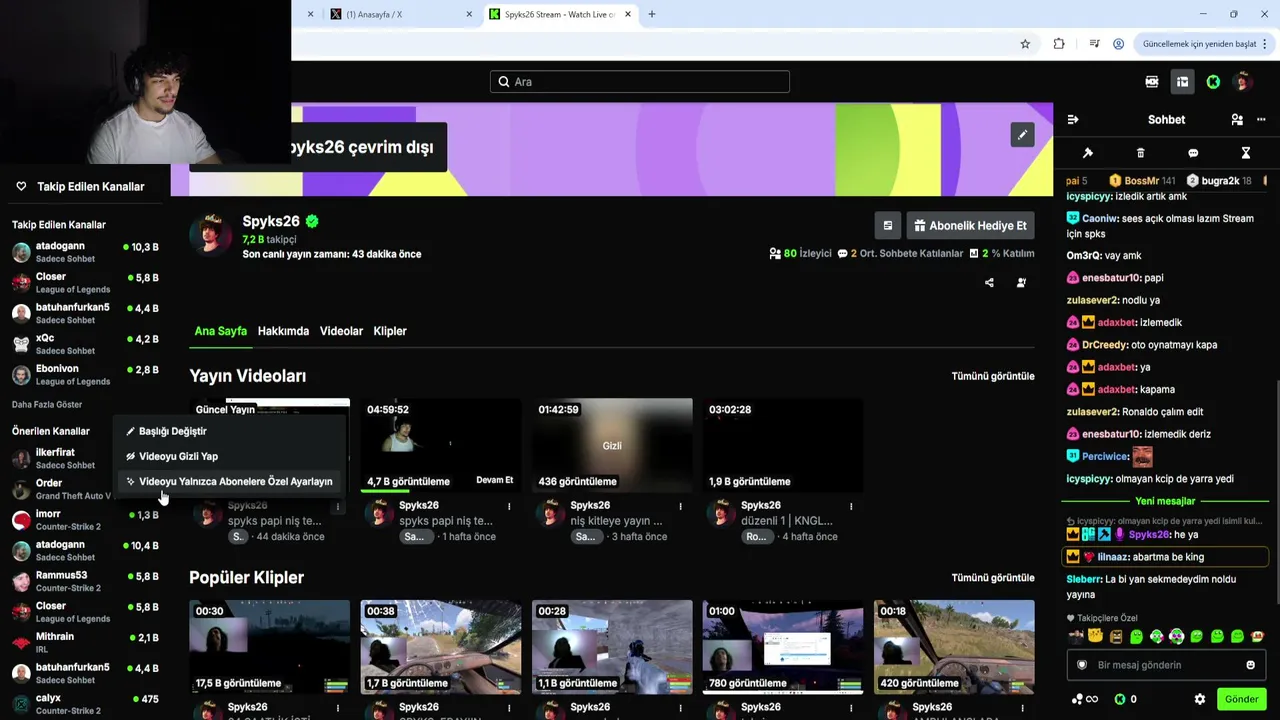Screen dimensions: 1280x720
Task: Open the Videolar channel tab
Action: click(341, 331)
